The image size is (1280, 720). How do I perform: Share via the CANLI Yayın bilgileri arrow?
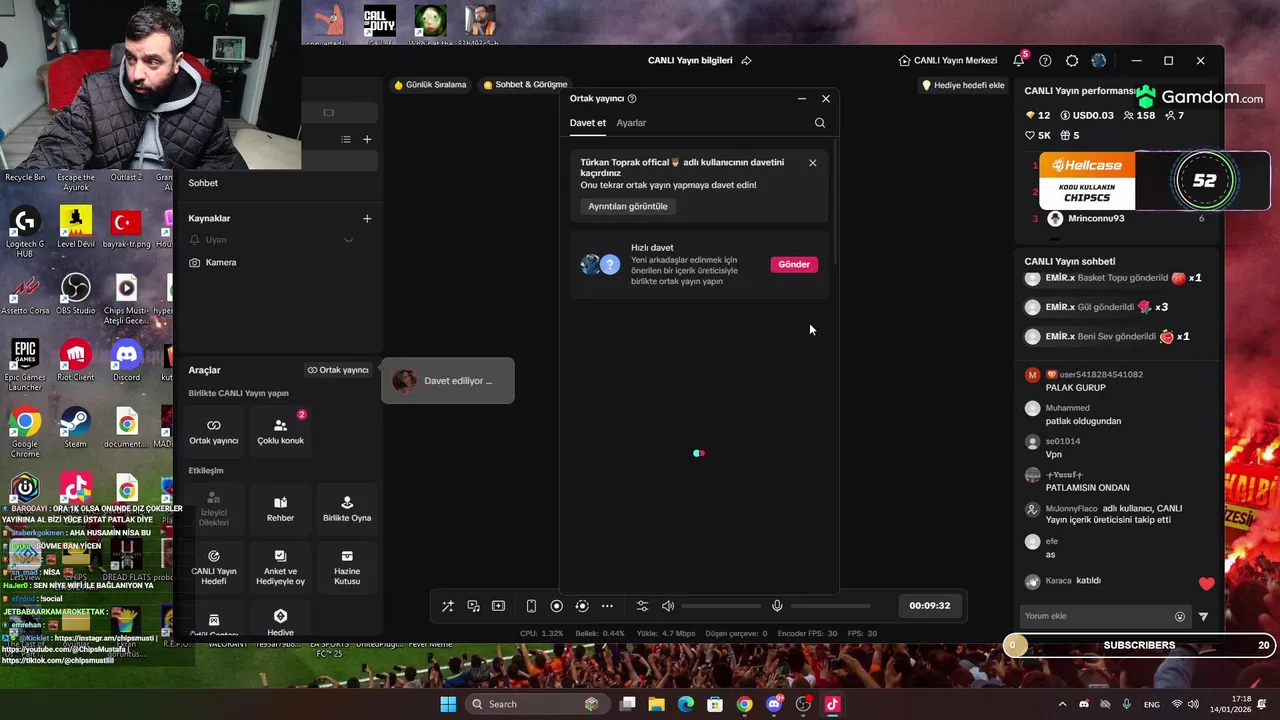point(746,61)
